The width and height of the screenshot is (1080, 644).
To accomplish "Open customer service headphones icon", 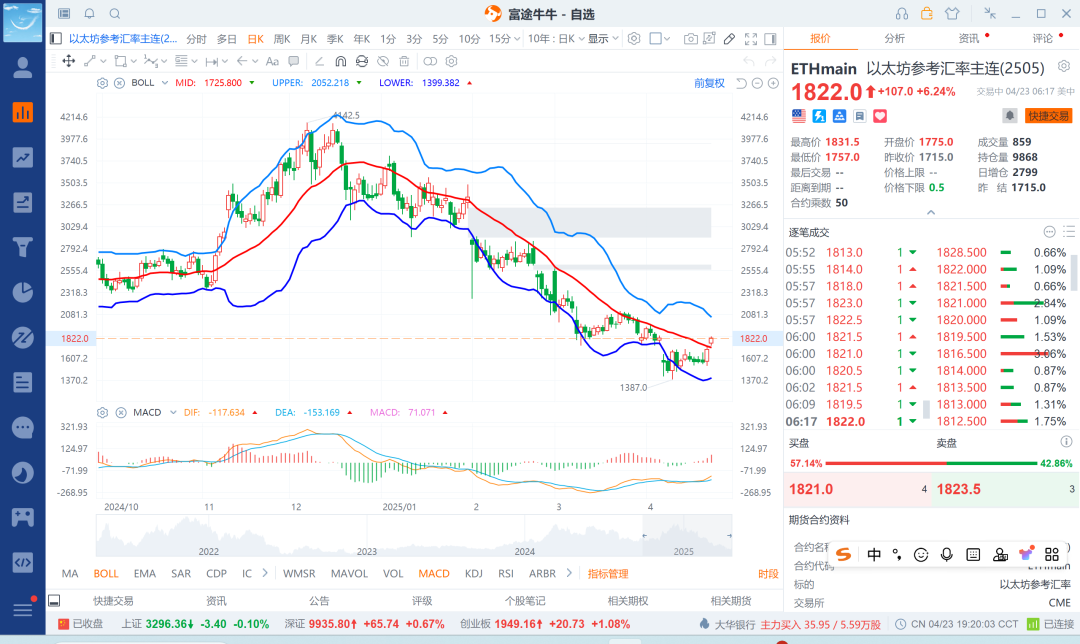I will tap(902, 14).
